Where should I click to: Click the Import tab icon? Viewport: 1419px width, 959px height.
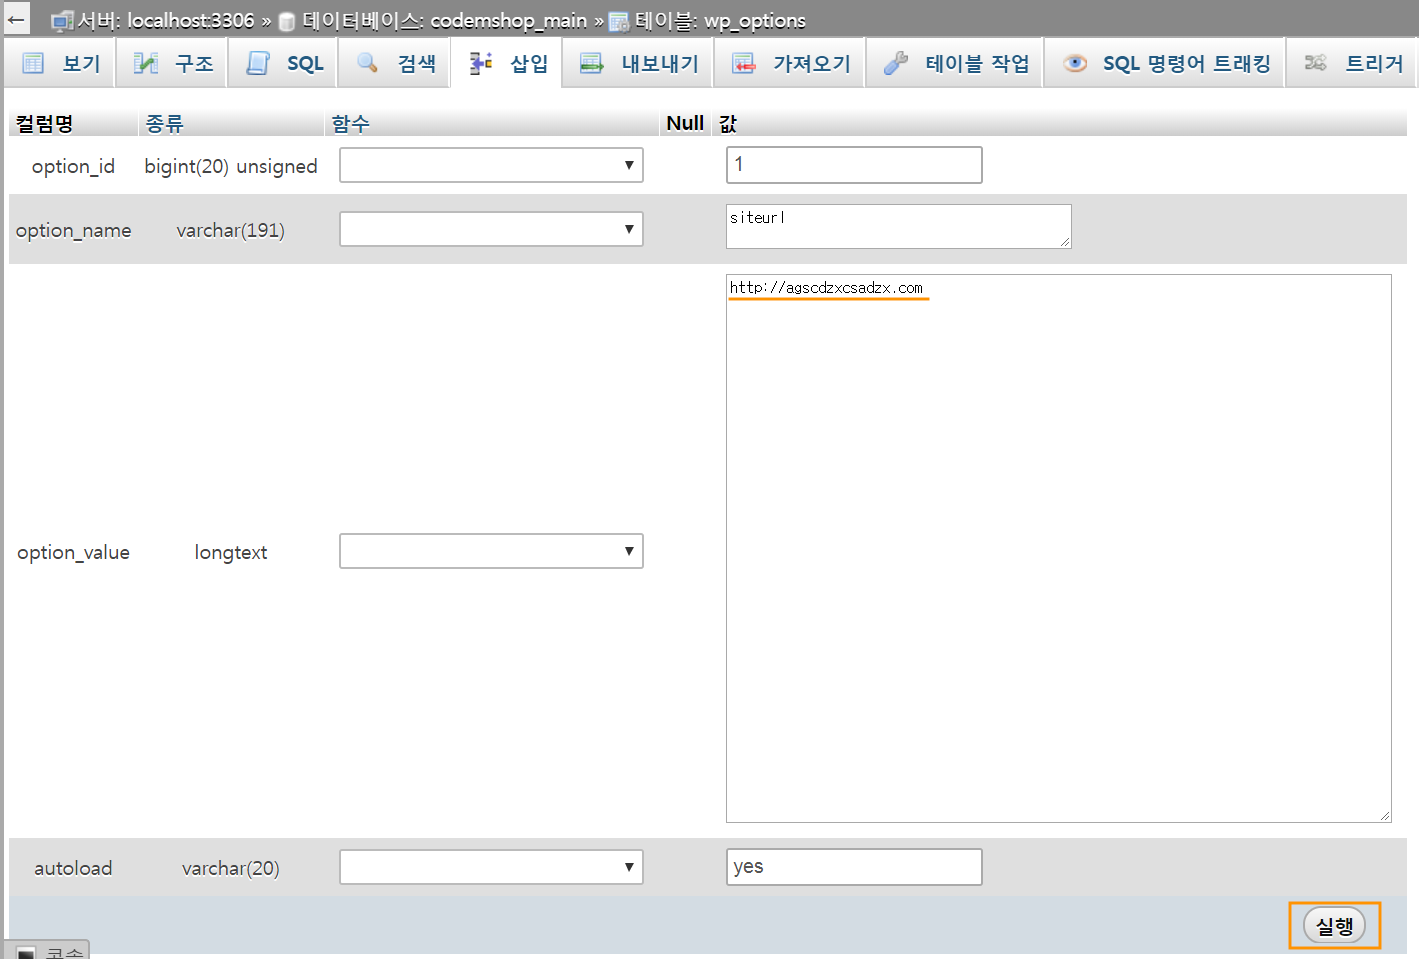click(x=743, y=63)
